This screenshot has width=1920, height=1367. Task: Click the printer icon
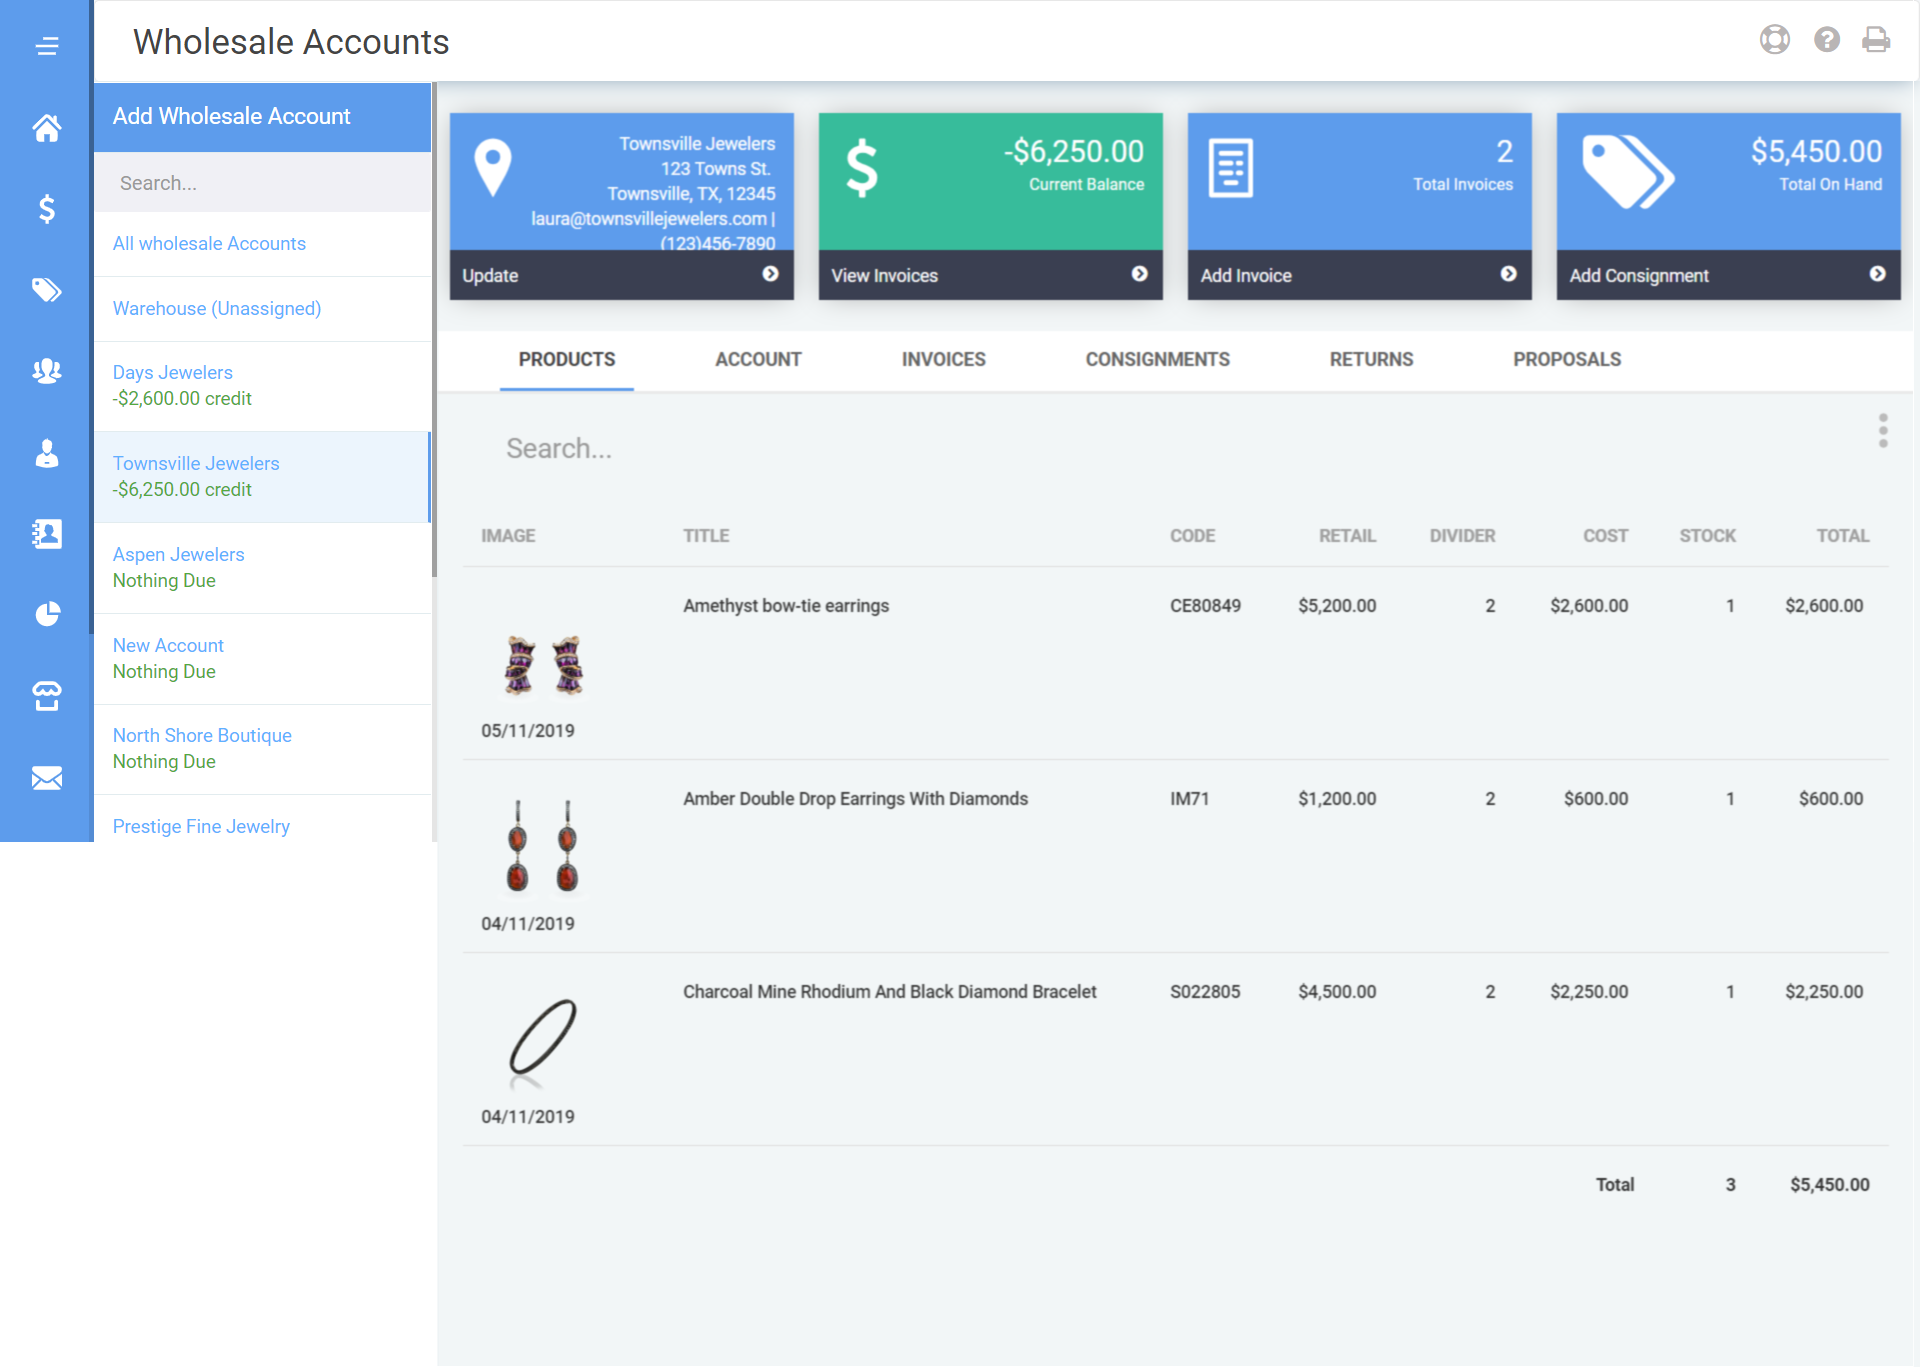[x=1876, y=39]
